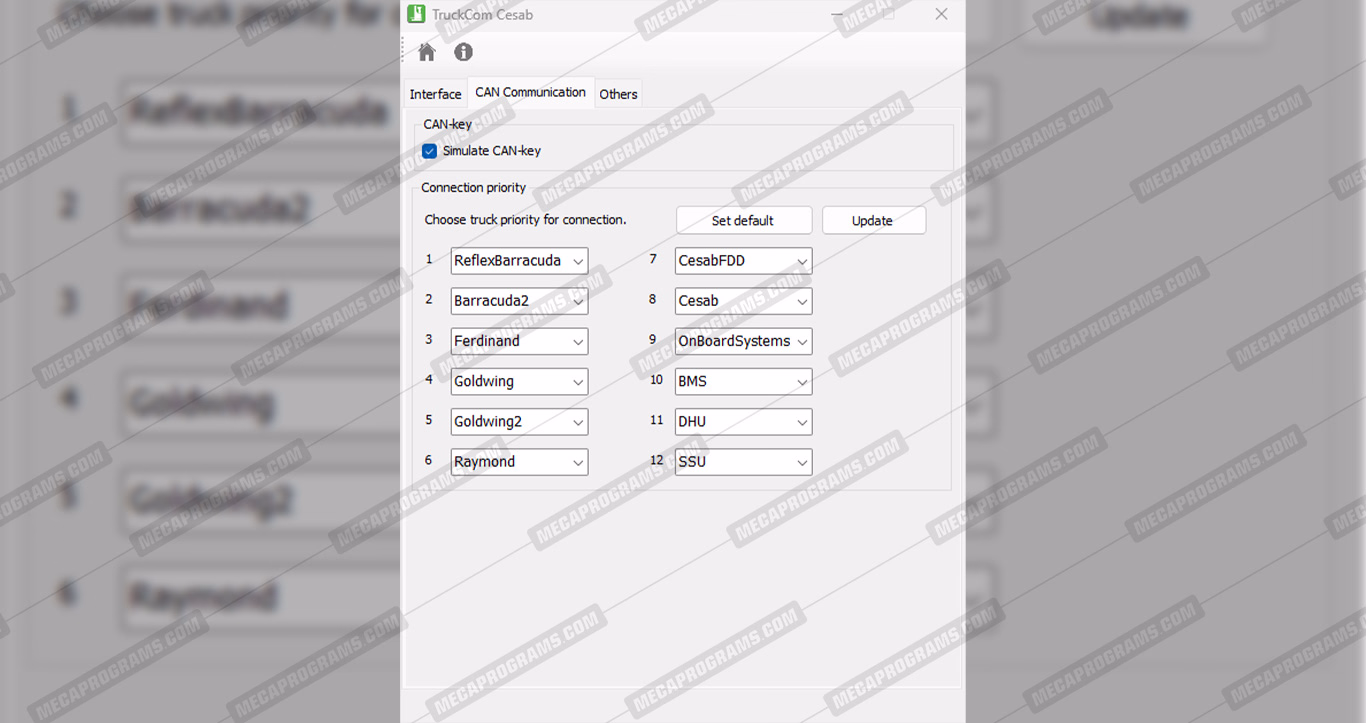
Task: Open the CesabFDD dropdown list
Action: tap(743, 261)
